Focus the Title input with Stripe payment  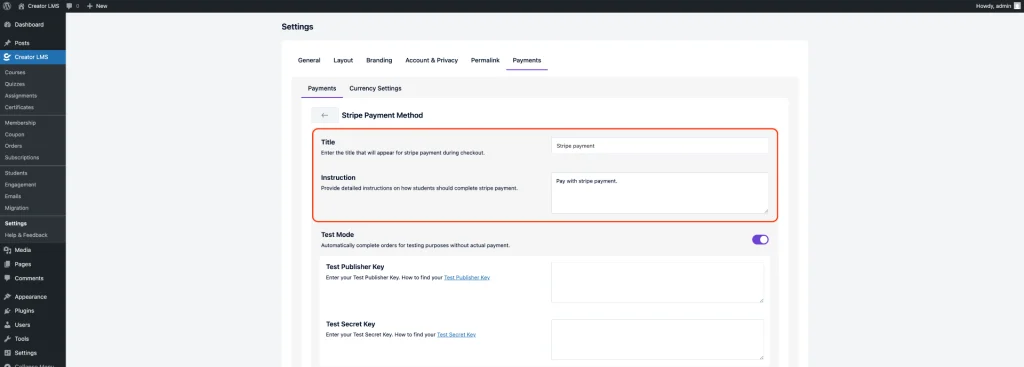click(x=660, y=146)
